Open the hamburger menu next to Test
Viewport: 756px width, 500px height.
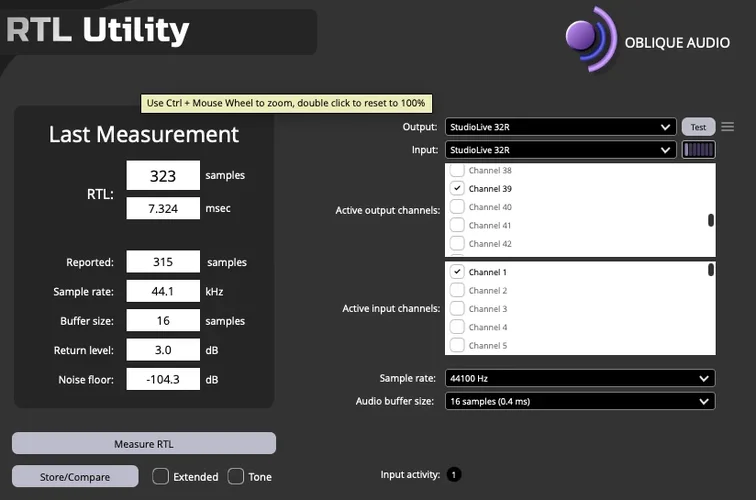[x=728, y=127]
